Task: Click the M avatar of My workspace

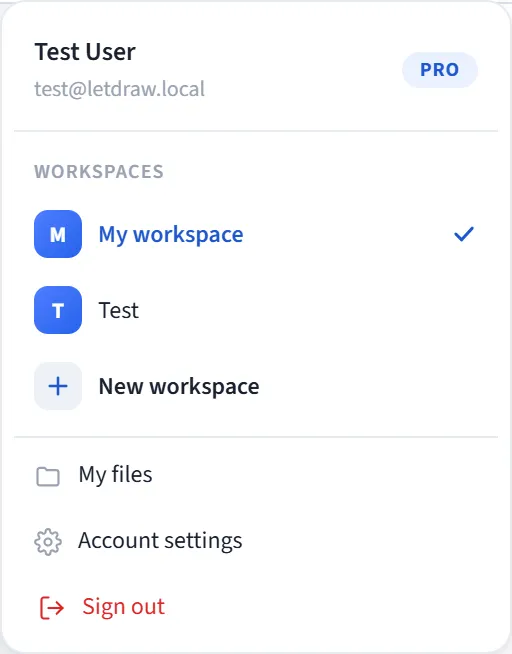Action: coord(58,234)
